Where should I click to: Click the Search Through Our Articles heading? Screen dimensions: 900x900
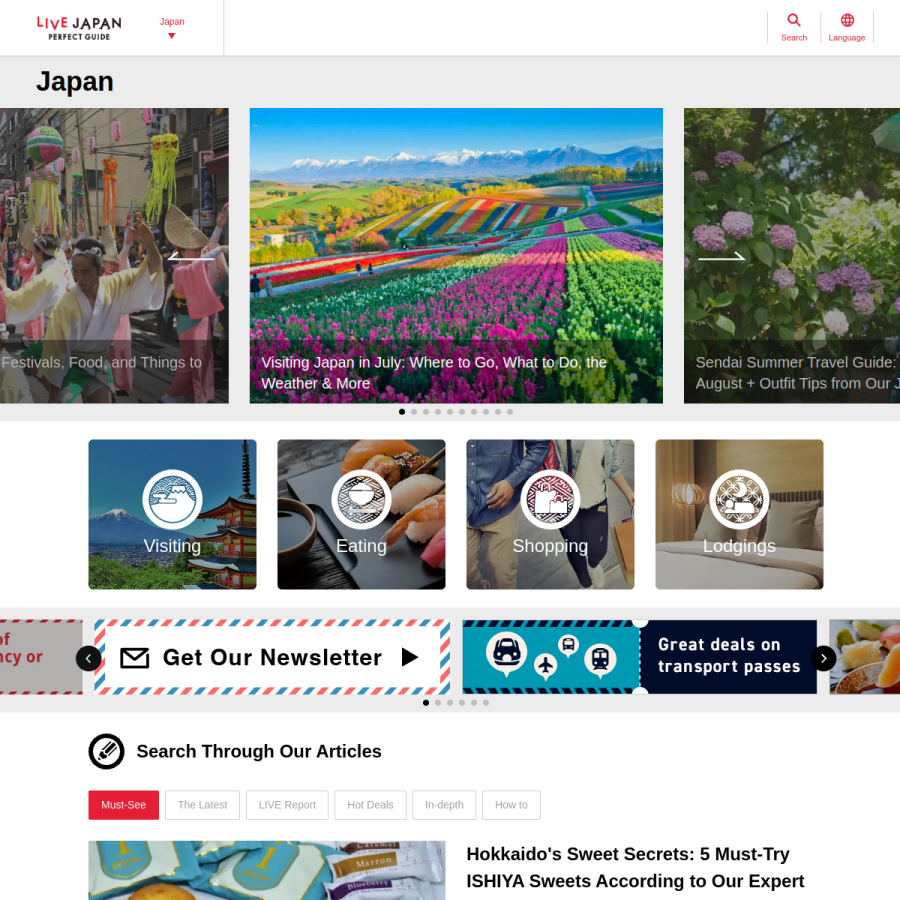(259, 751)
